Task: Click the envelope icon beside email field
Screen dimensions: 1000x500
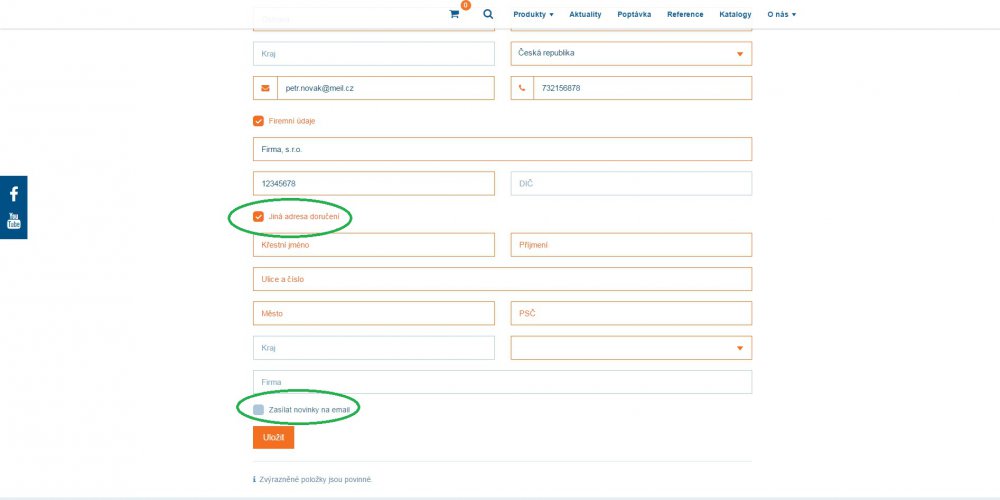Action: [265, 88]
